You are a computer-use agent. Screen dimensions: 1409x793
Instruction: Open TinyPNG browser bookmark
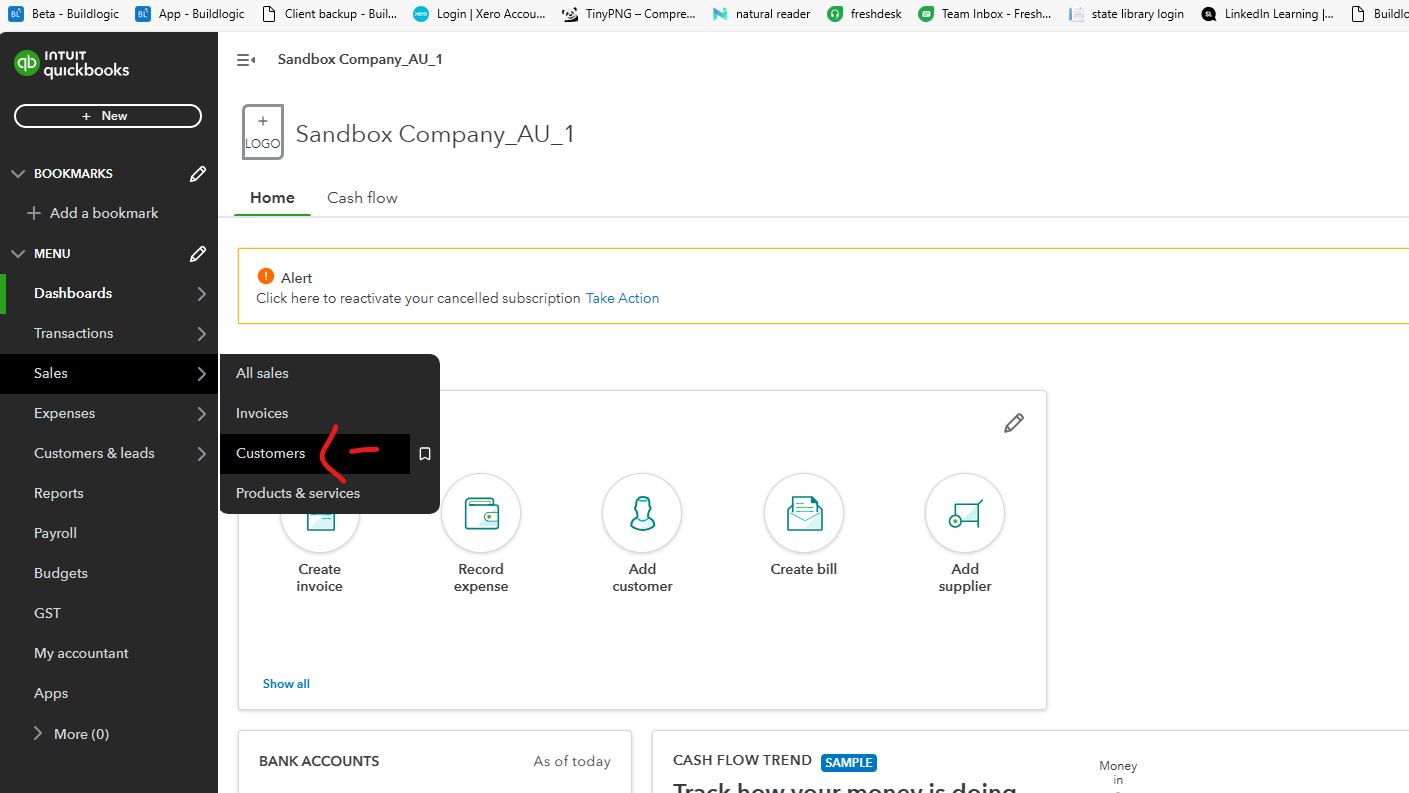click(630, 14)
